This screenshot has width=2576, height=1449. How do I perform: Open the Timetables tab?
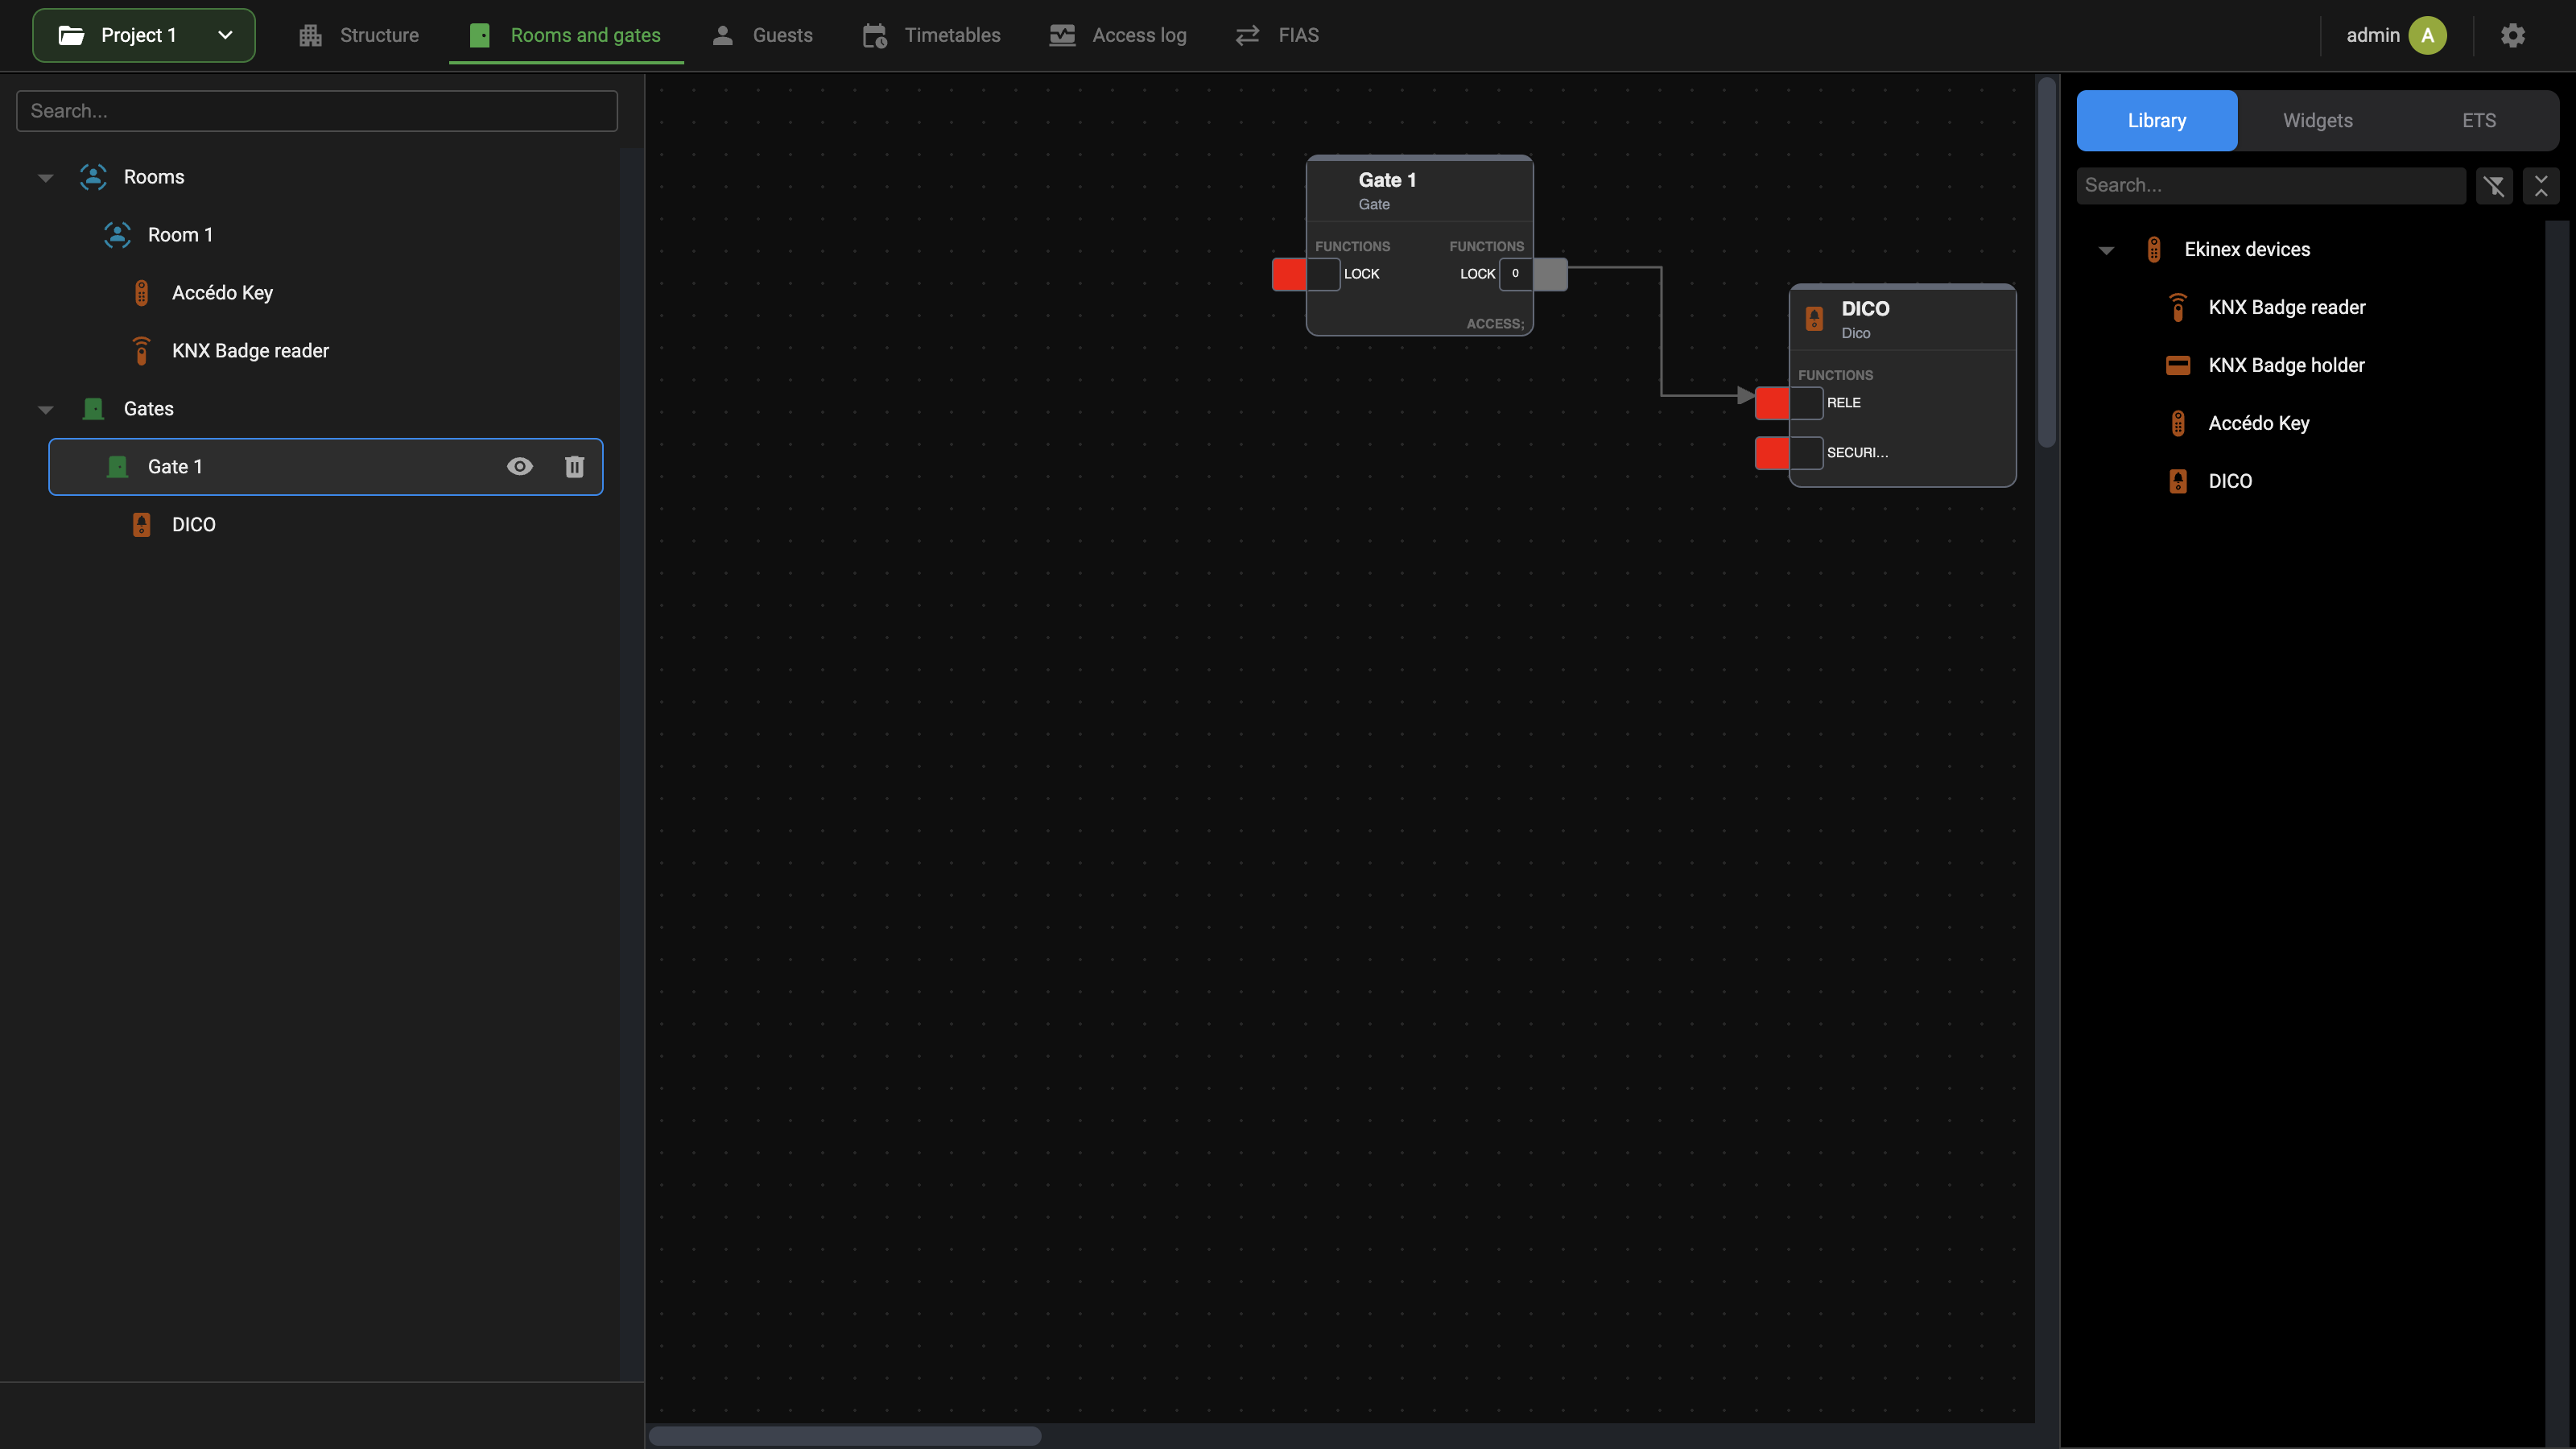pos(931,36)
